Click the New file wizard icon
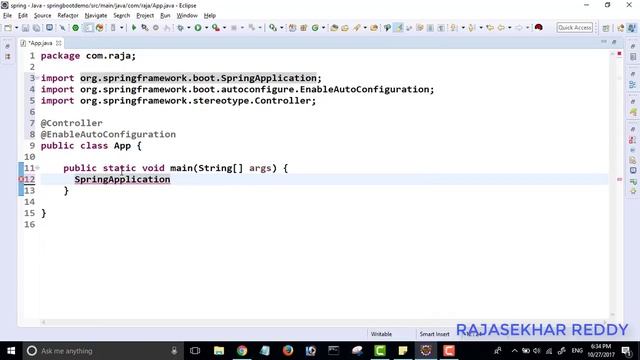 coord(8,28)
